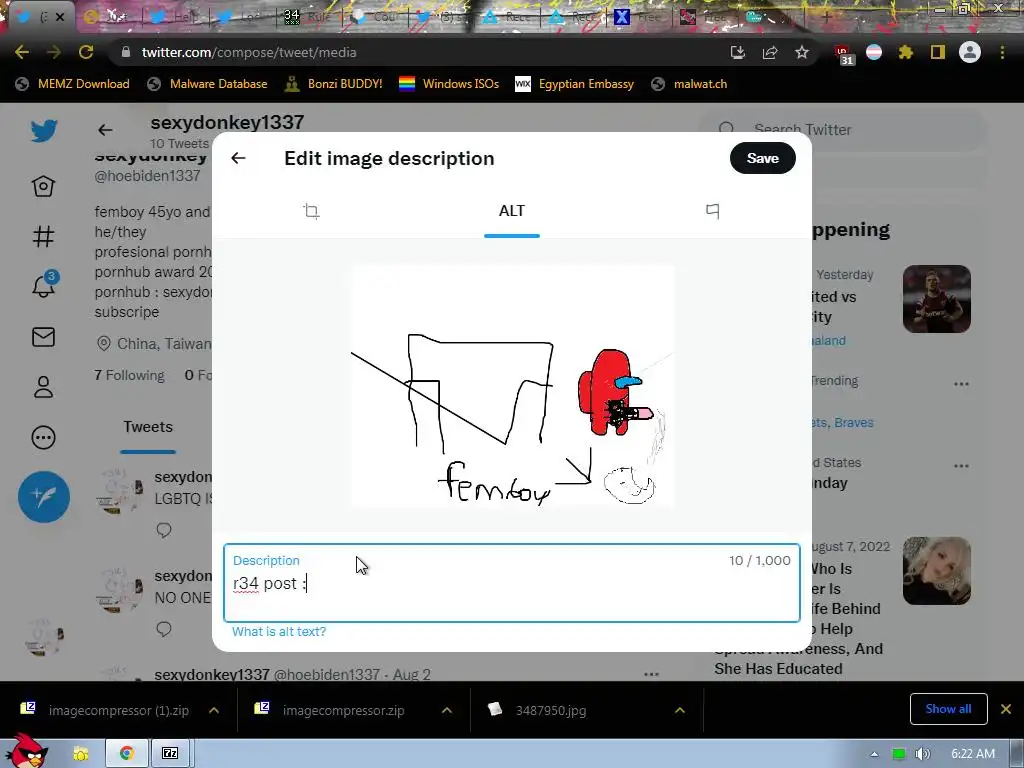Expand options for 3487950.jpg download
This screenshot has height=768, width=1024.
[x=680, y=710]
